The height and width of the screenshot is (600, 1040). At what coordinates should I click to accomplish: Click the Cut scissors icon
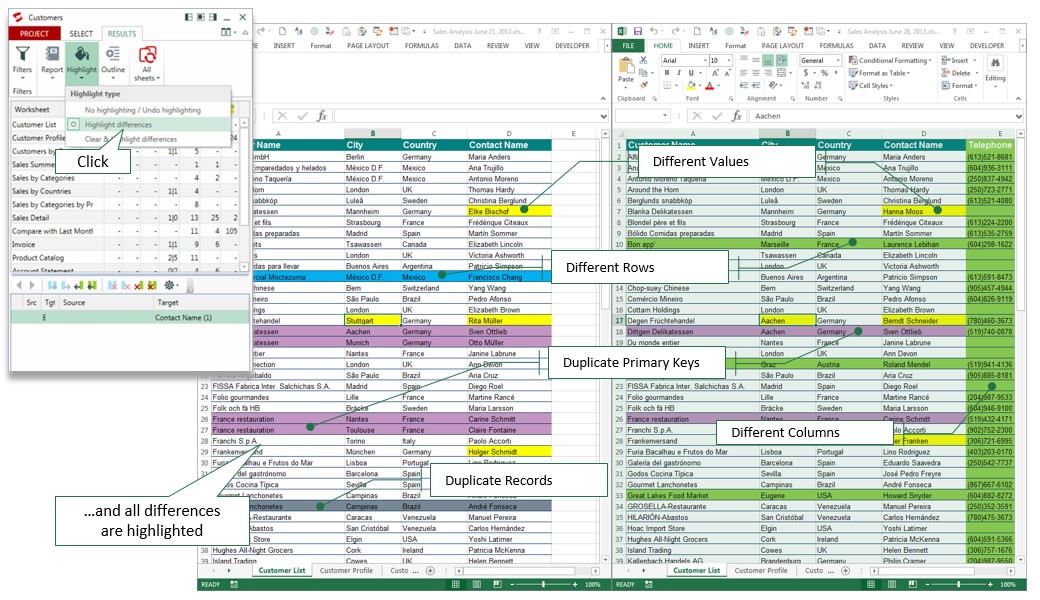643,60
